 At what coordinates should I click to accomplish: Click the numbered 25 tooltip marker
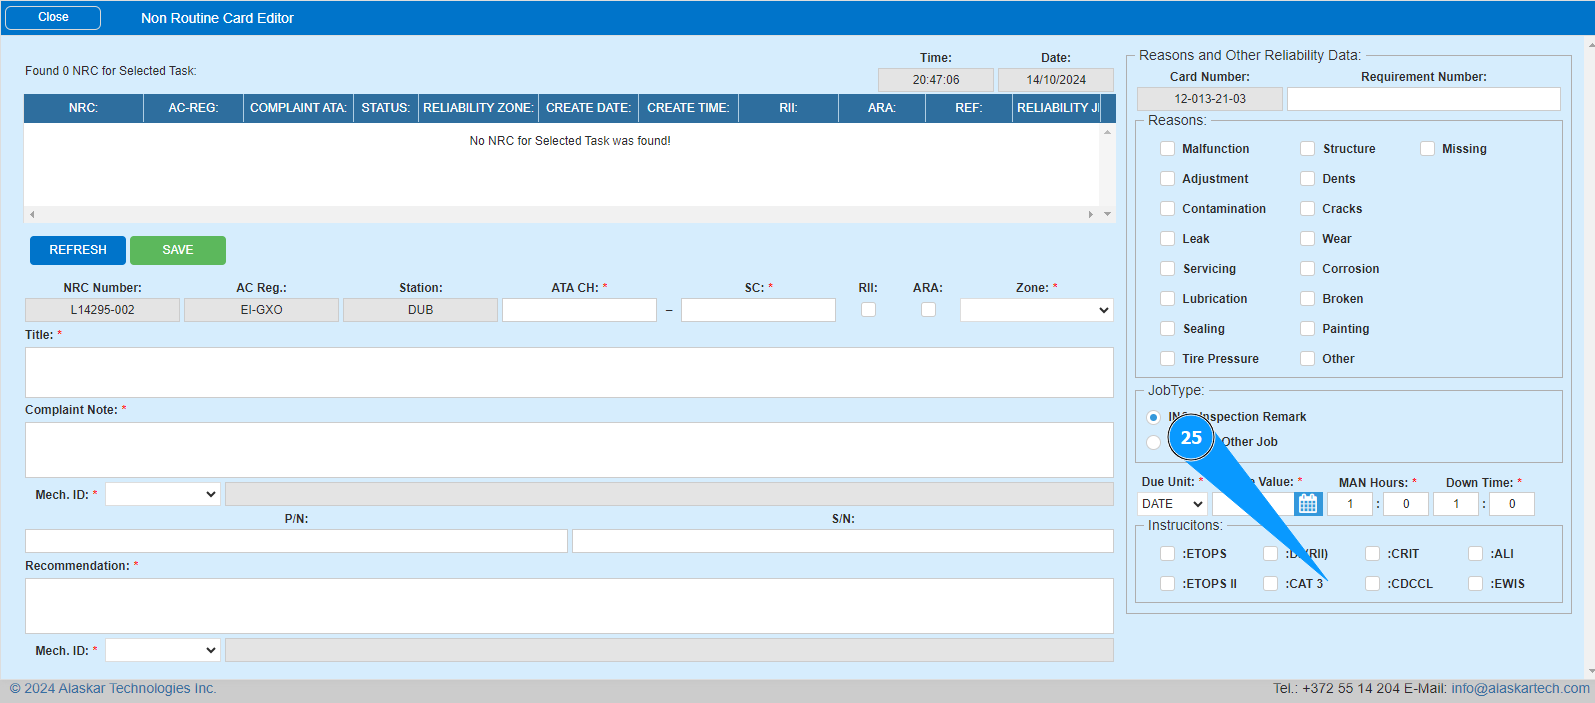coord(1191,438)
